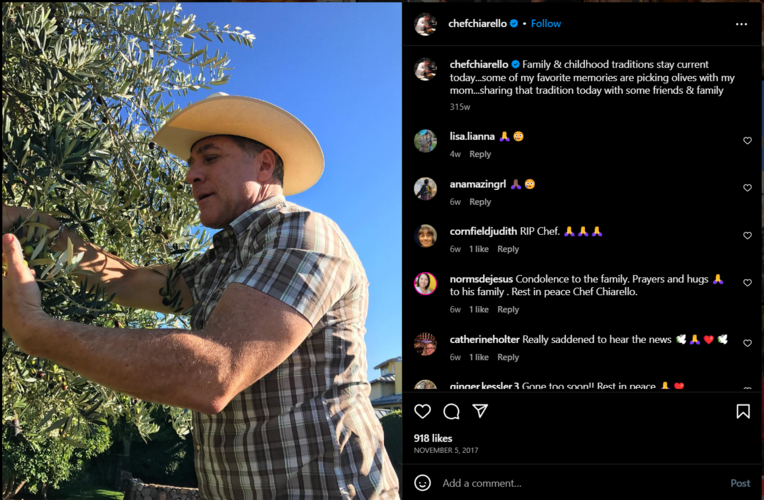Like catherineholter's comment

[x=747, y=343]
